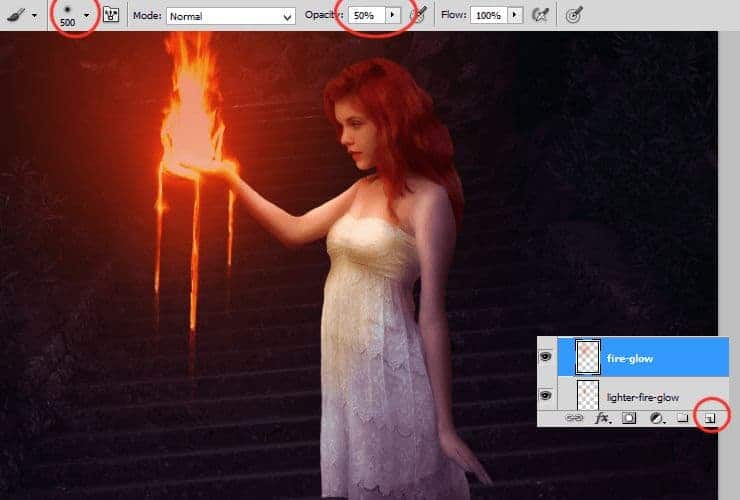The height and width of the screenshot is (500, 740).
Task: Hide the fire-glow layer
Action: [x=546, y=356]
